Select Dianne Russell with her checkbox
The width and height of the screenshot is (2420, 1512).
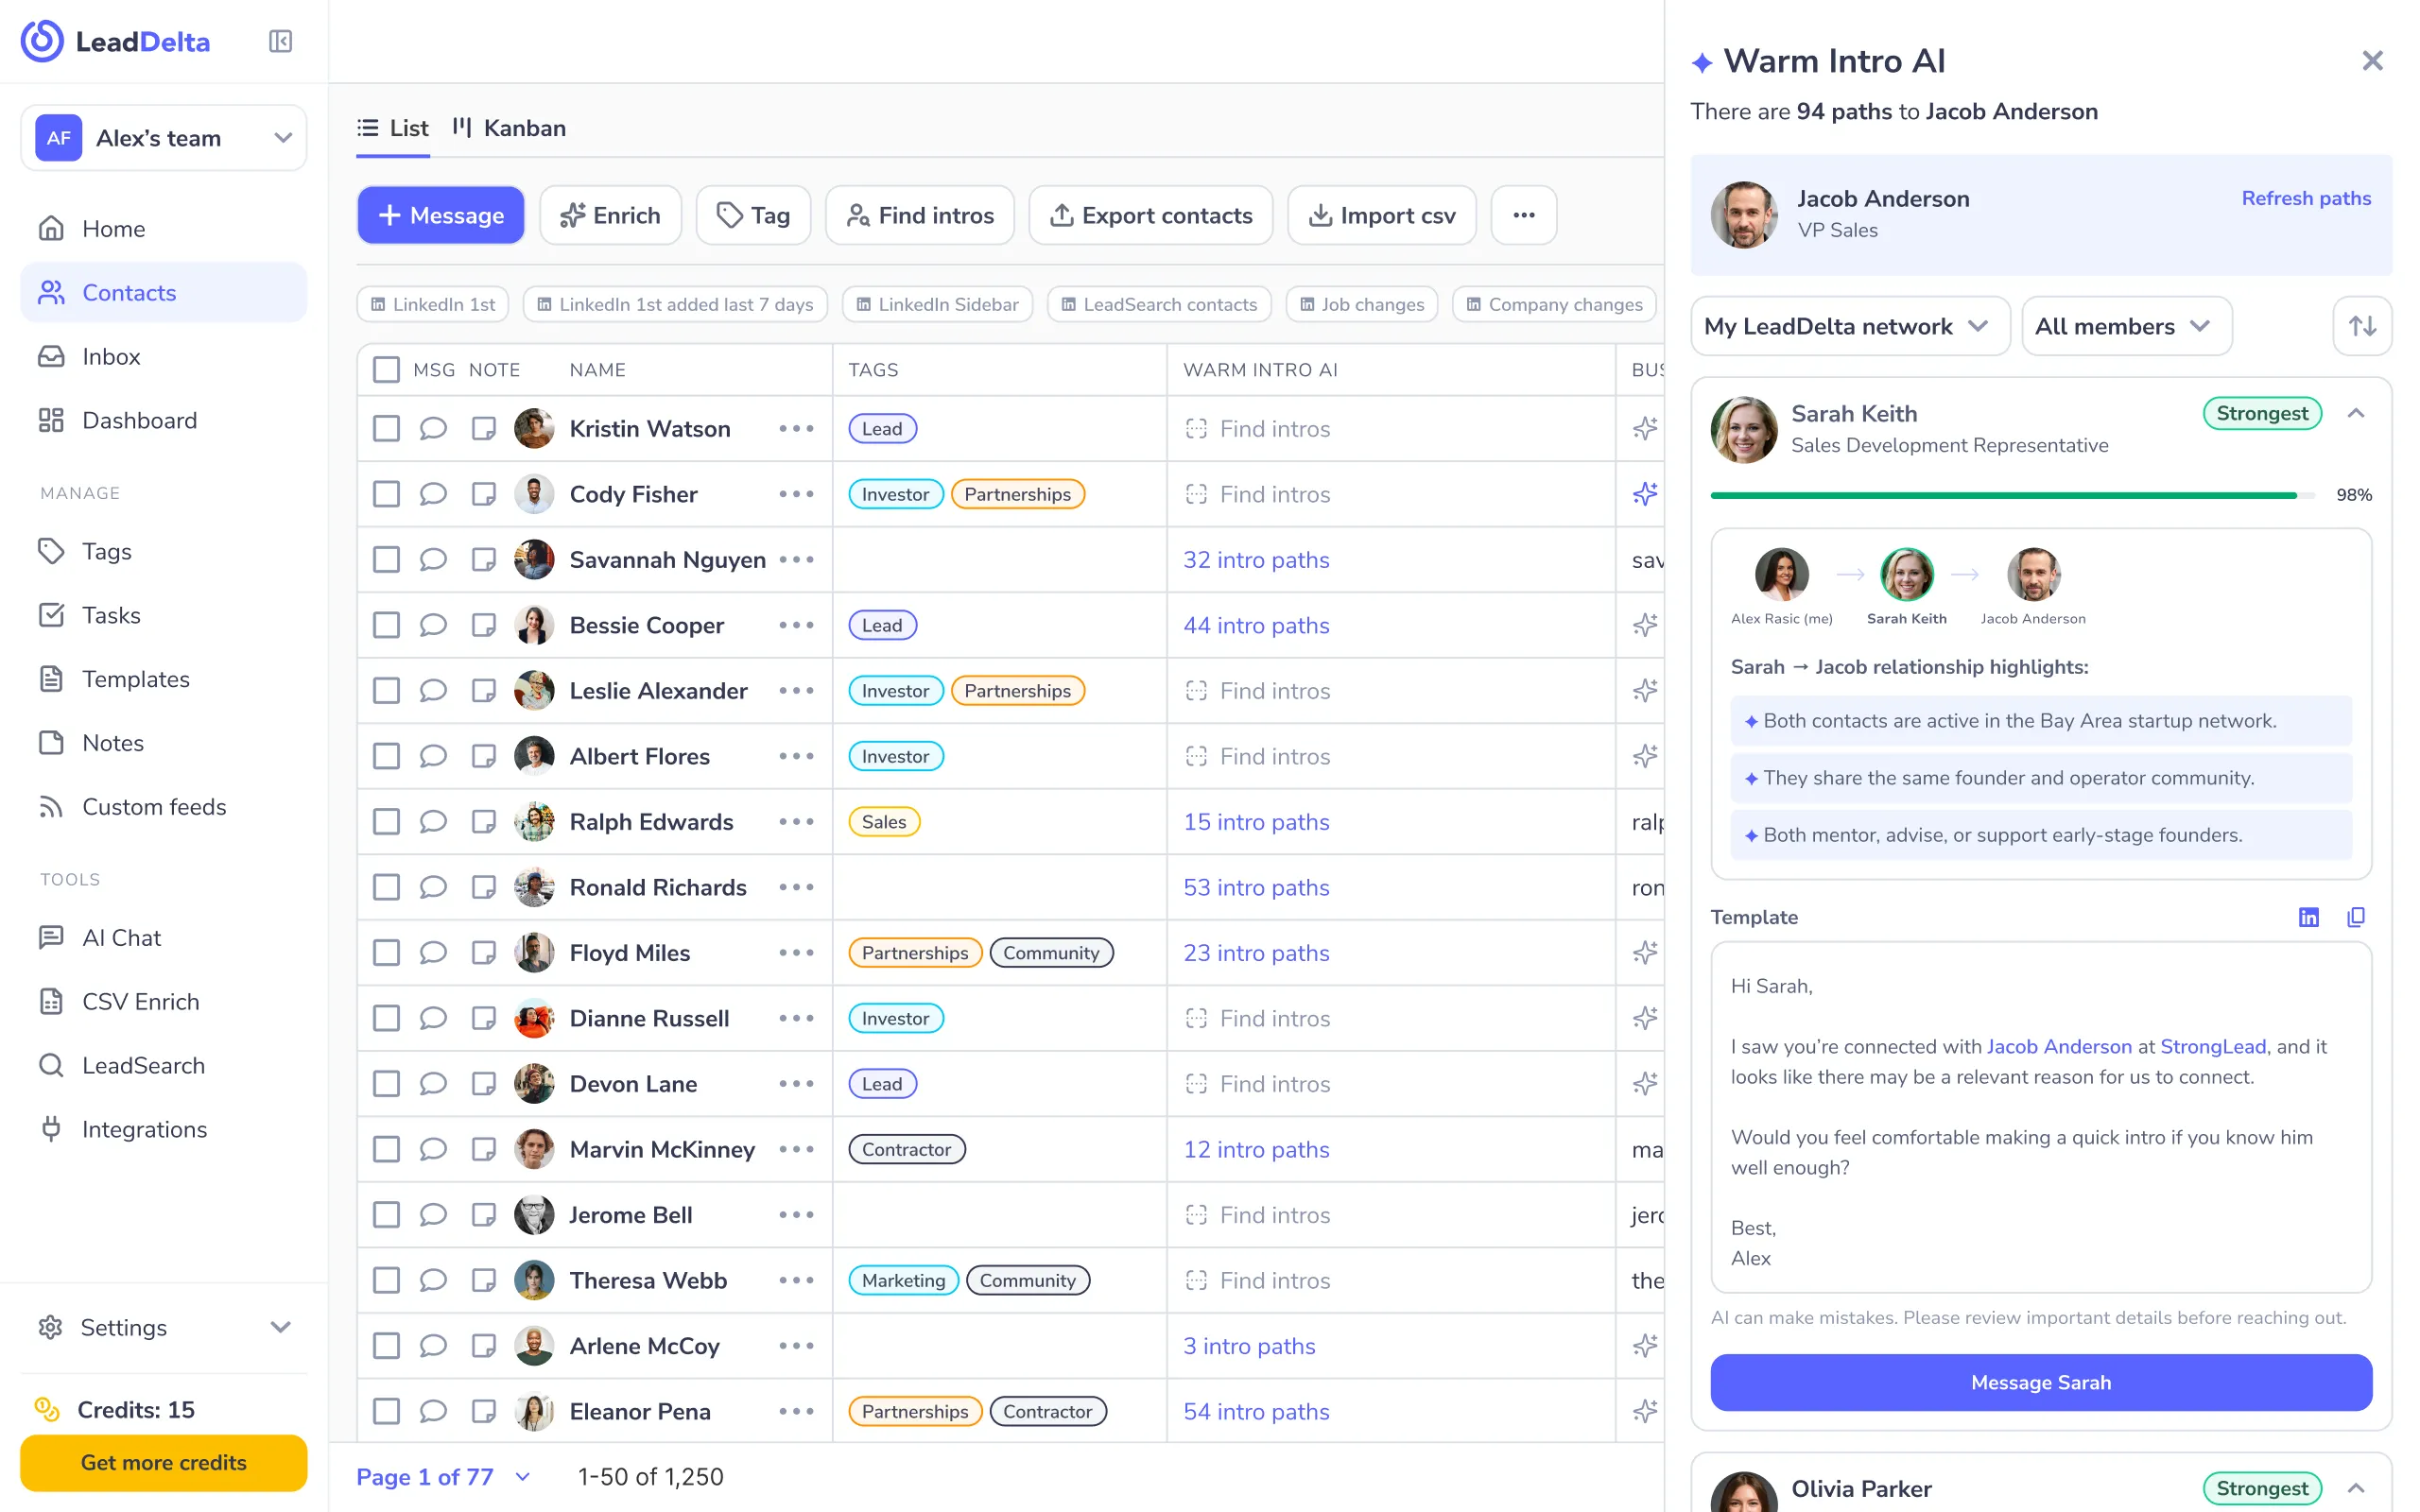(x=386, y=1018)
